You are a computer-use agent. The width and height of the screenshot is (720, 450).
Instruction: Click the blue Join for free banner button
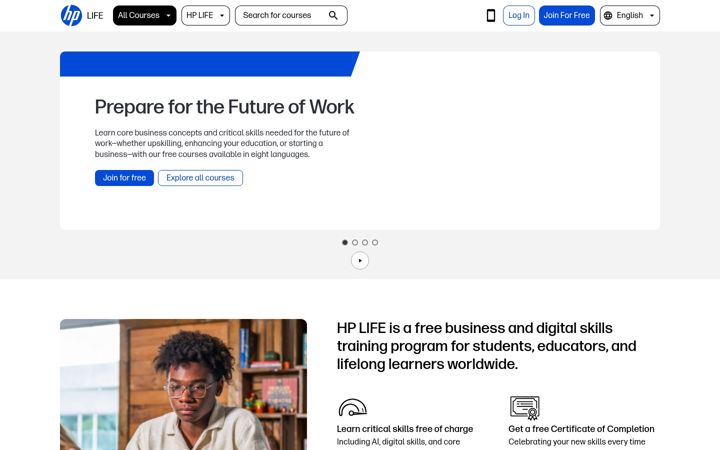[124, 178]
